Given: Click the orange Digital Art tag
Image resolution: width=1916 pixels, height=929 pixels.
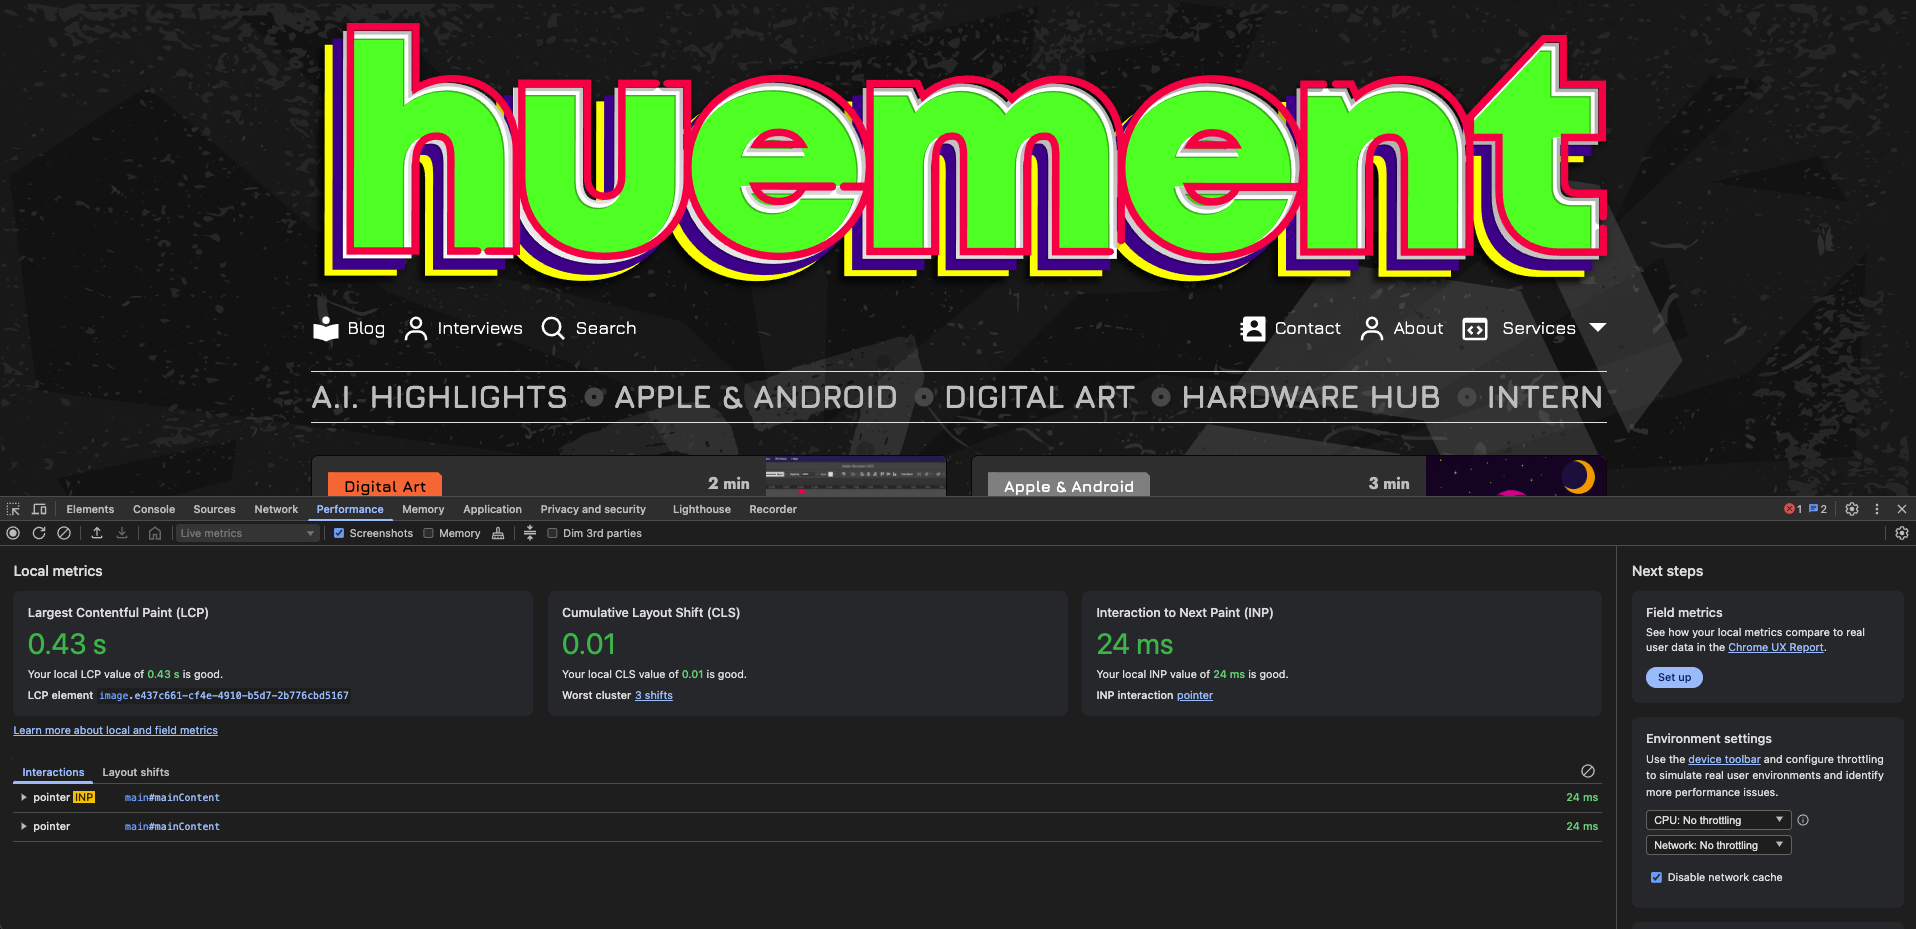Looking at the screenshot, I should (x=385, y=485).
